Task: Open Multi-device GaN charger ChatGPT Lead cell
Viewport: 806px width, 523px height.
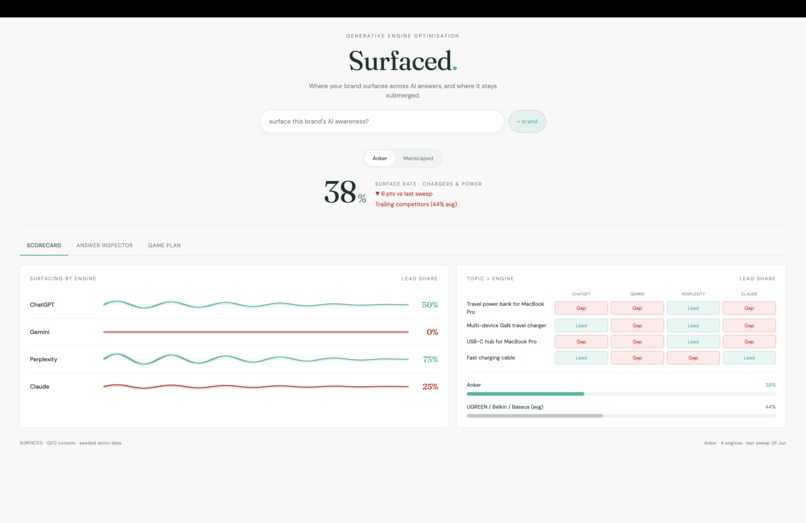Action: (x=581, y=326)
